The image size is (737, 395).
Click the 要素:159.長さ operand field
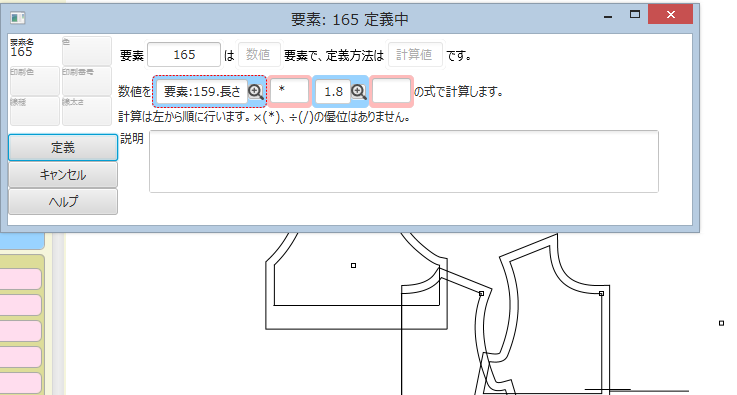point(202,92)
